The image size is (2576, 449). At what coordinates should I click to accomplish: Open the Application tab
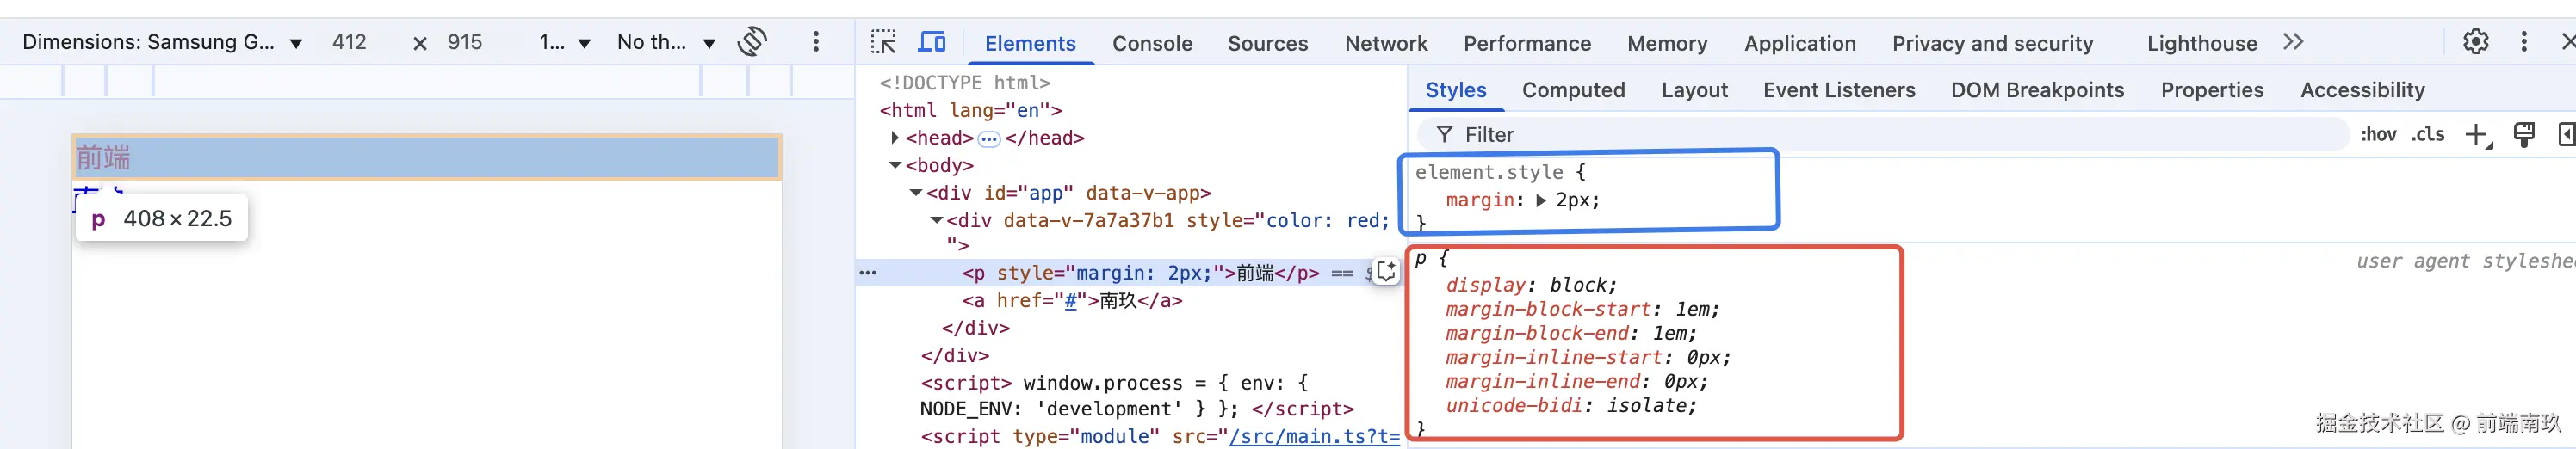tap(1800, 43)
